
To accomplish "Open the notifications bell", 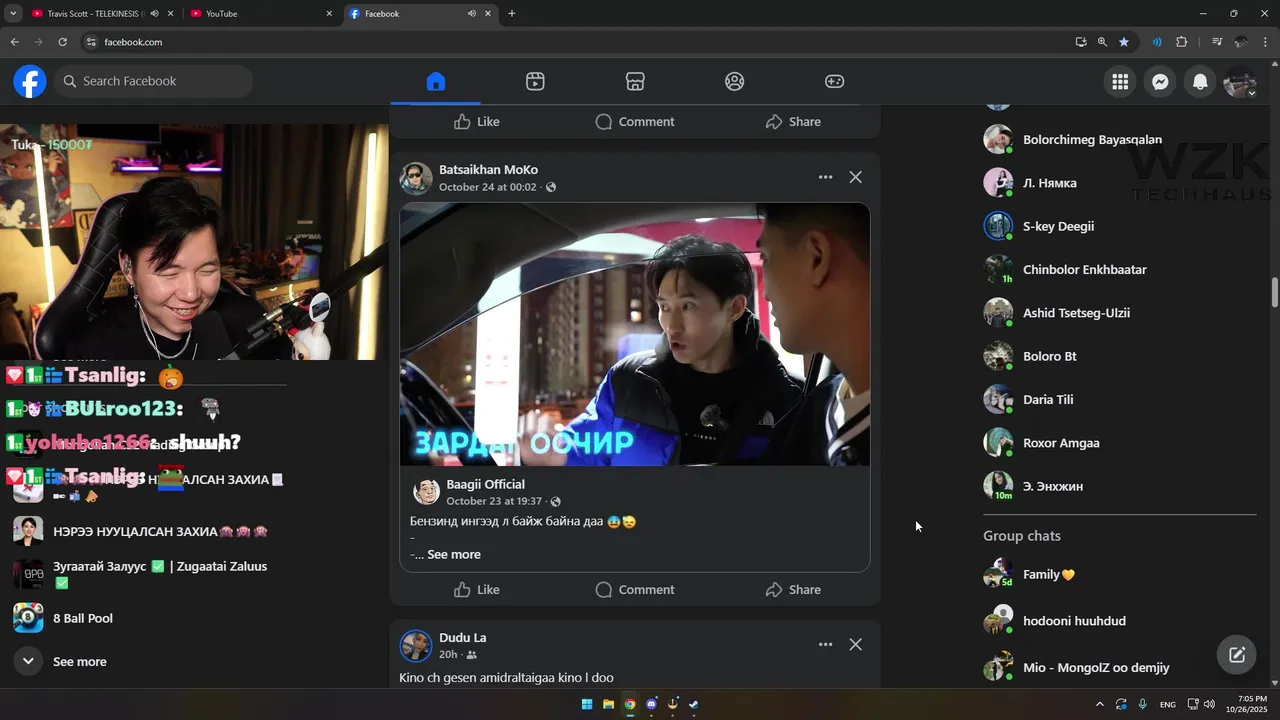I will [x=1200, y=82].
